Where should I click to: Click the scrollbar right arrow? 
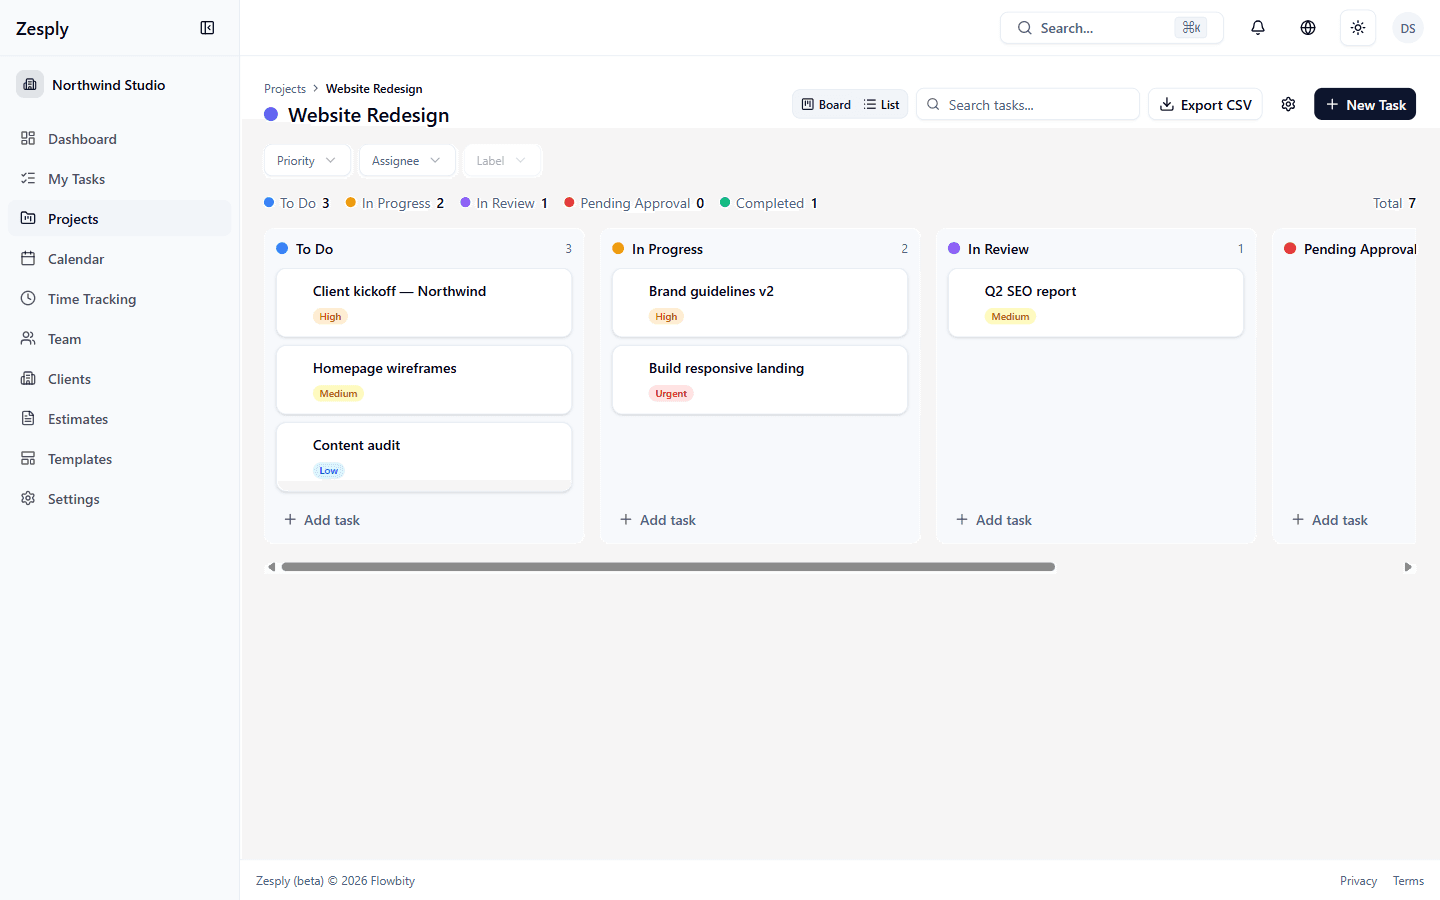(1408, 567)
